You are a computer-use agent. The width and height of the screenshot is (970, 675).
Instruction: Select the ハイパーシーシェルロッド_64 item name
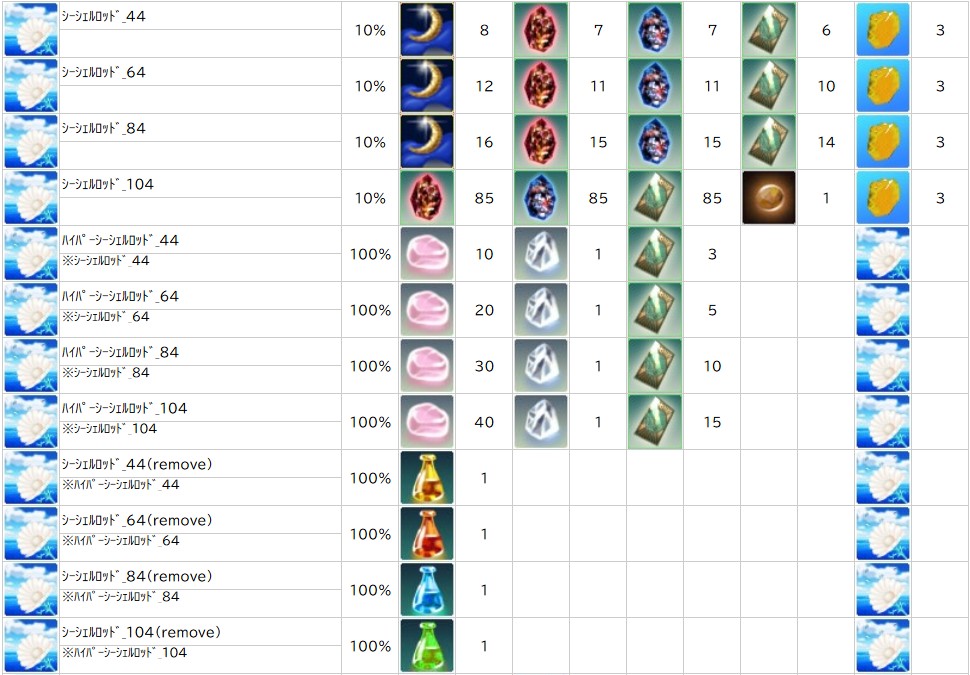120,296
